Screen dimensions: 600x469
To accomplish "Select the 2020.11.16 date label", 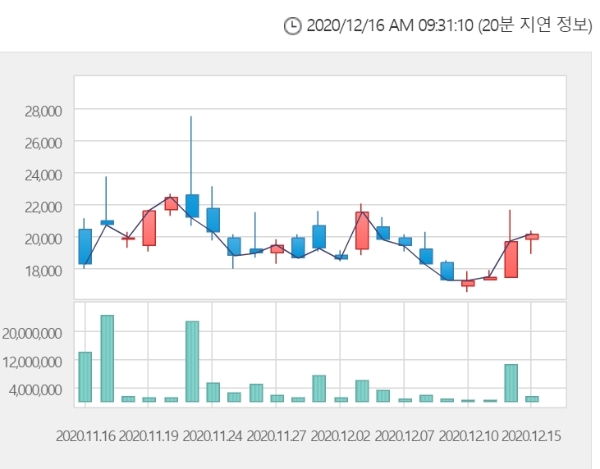I will [85, 436].
